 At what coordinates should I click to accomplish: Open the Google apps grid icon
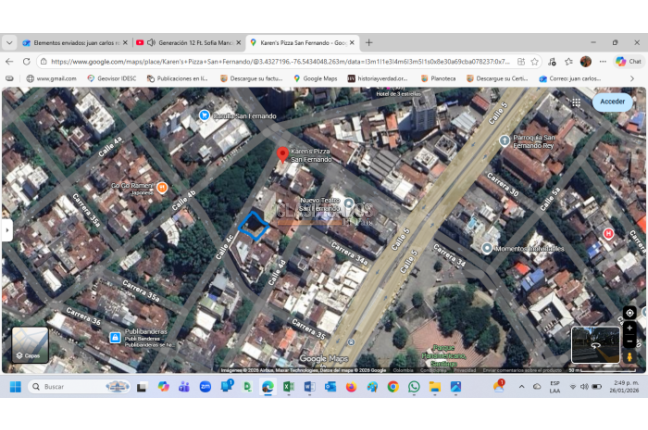pyautogui.click(x=576, y=102)
